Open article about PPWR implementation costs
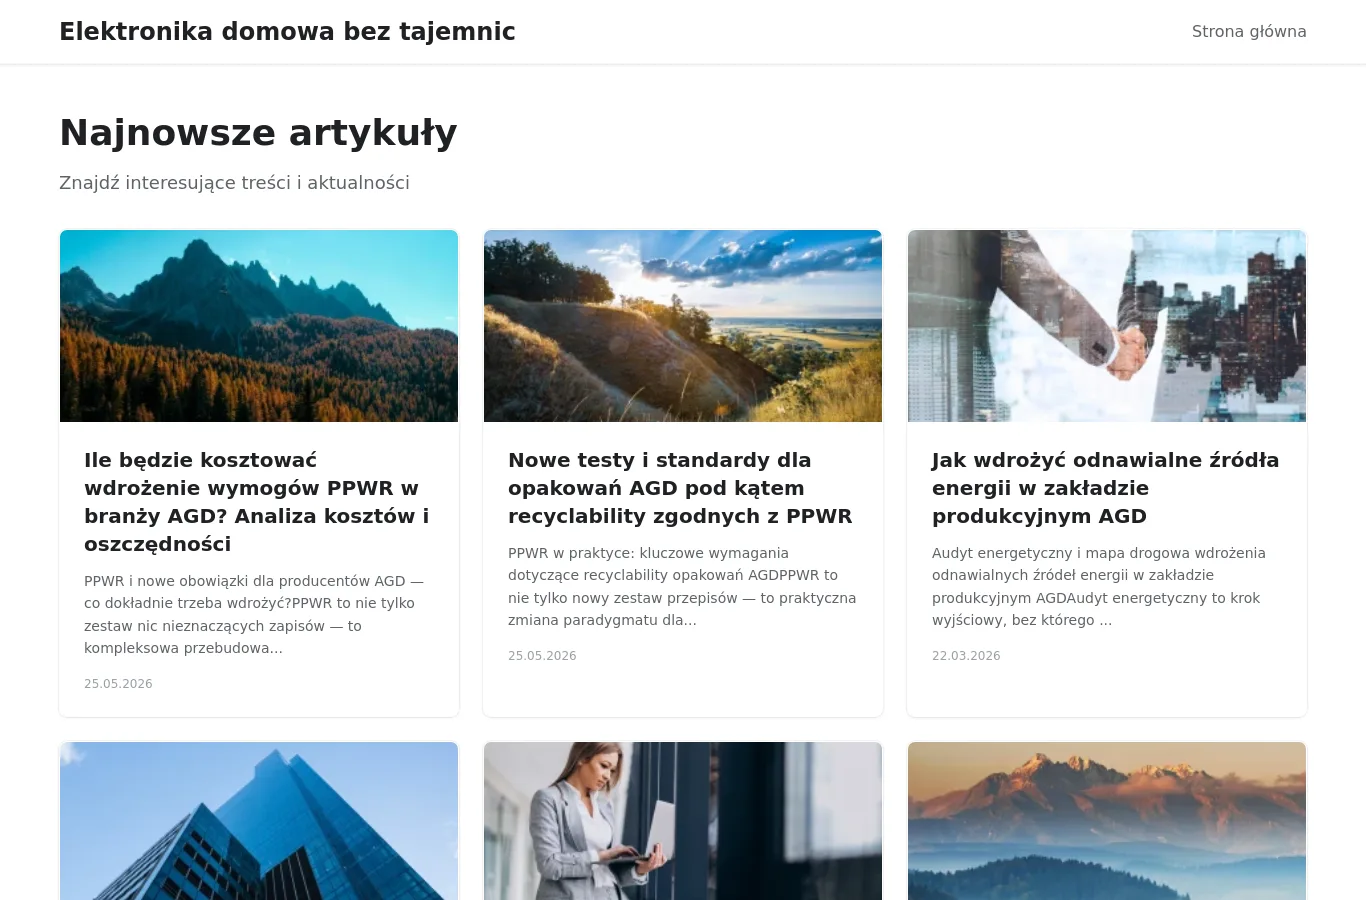The width and height of the screenshot is (1366, 900). [x=259, y=502]
